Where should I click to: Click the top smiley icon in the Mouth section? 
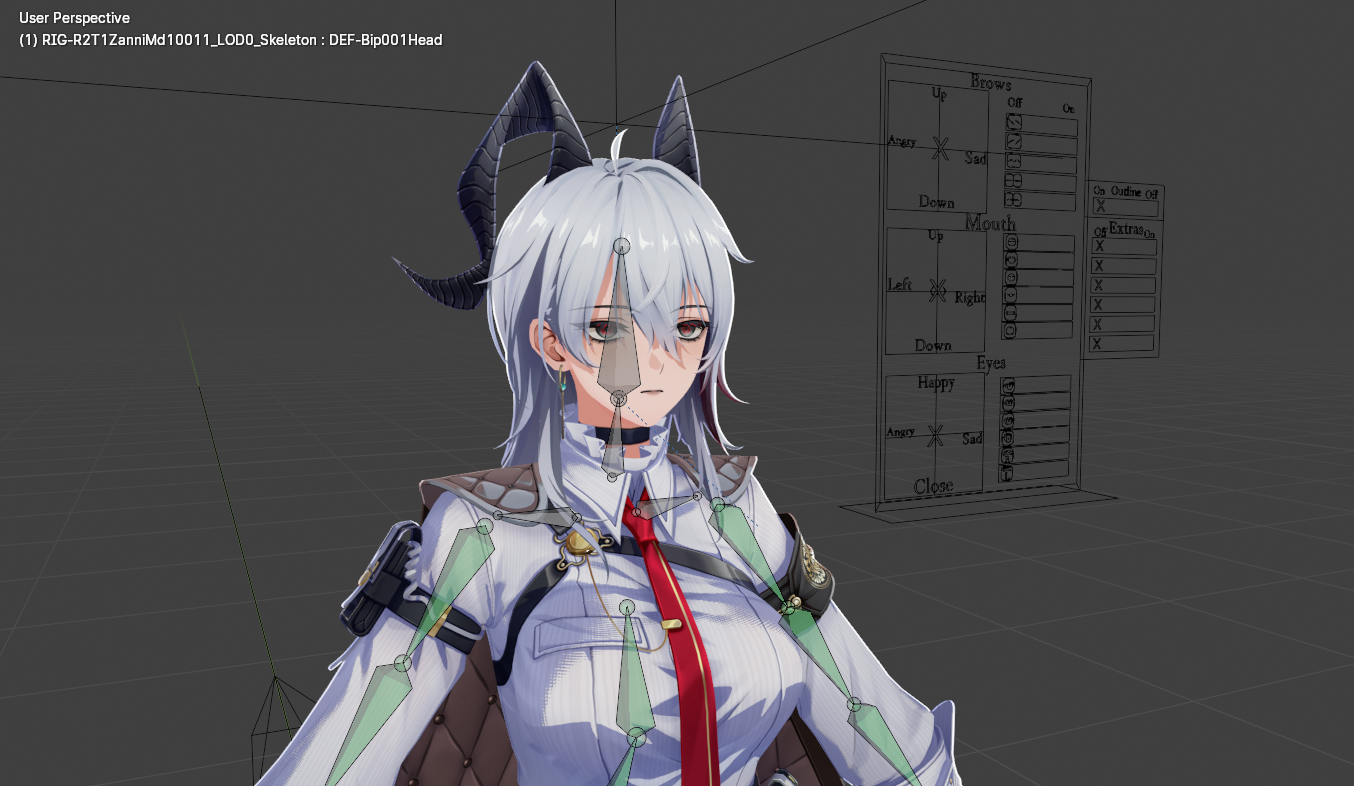coord(1010,241)
